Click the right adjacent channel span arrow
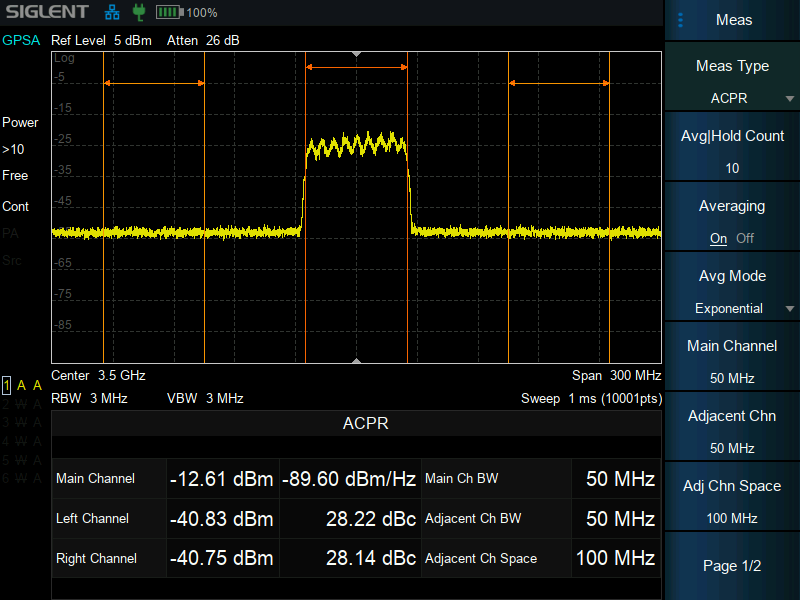 tap(559, 83)
